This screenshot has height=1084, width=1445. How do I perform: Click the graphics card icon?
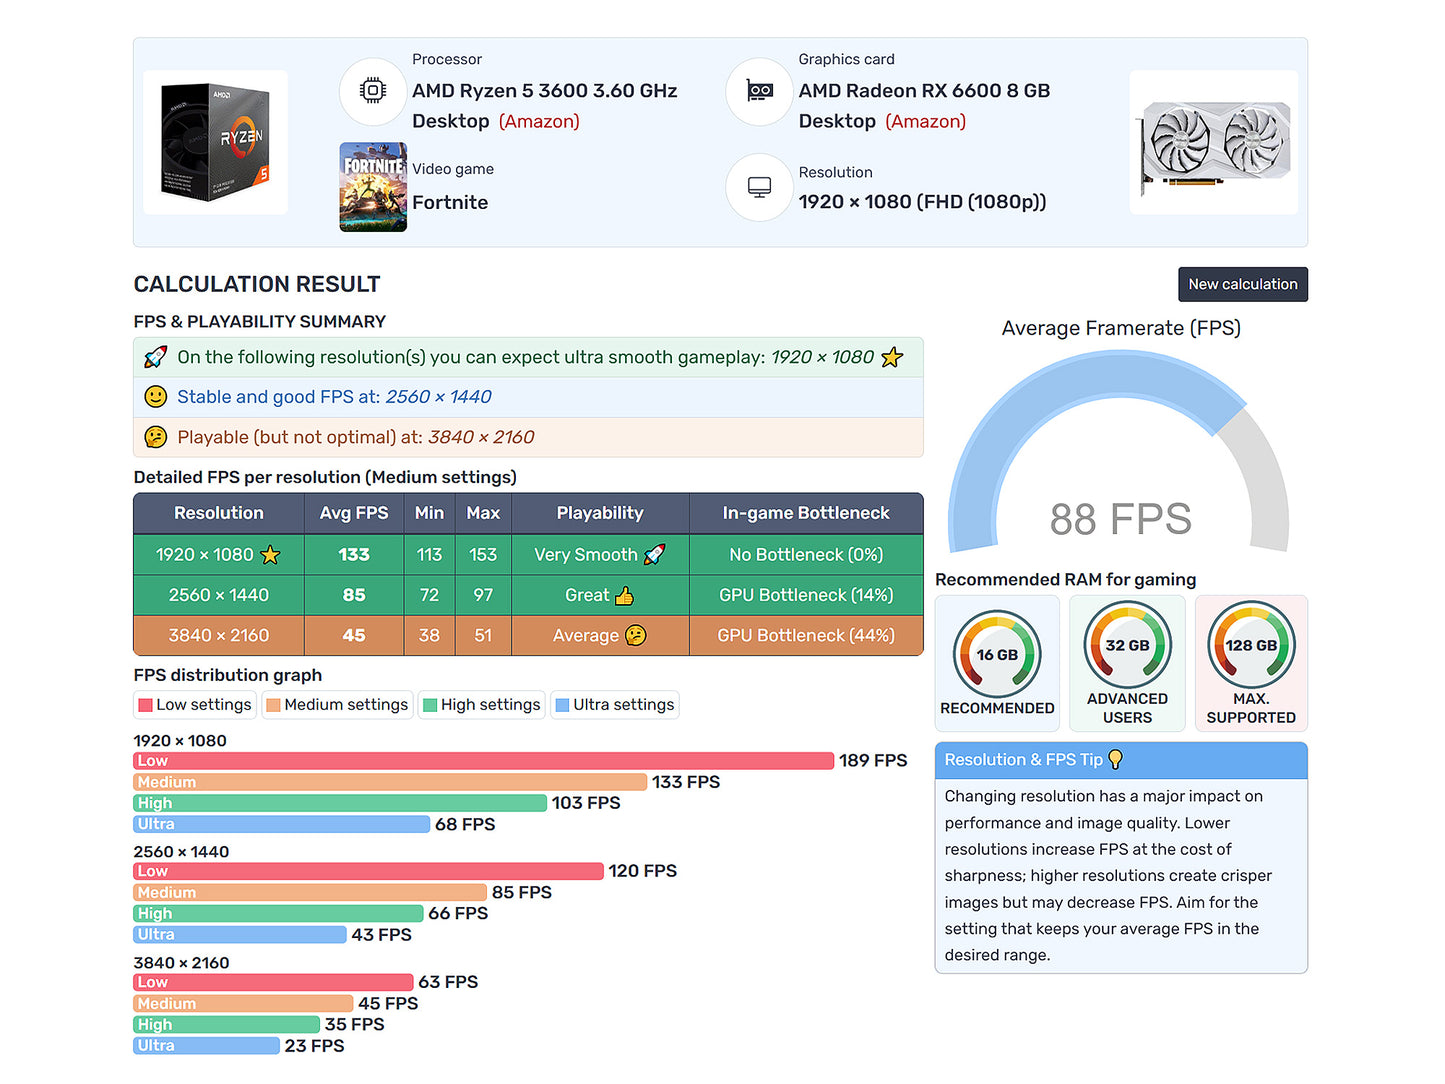point(759,91)
